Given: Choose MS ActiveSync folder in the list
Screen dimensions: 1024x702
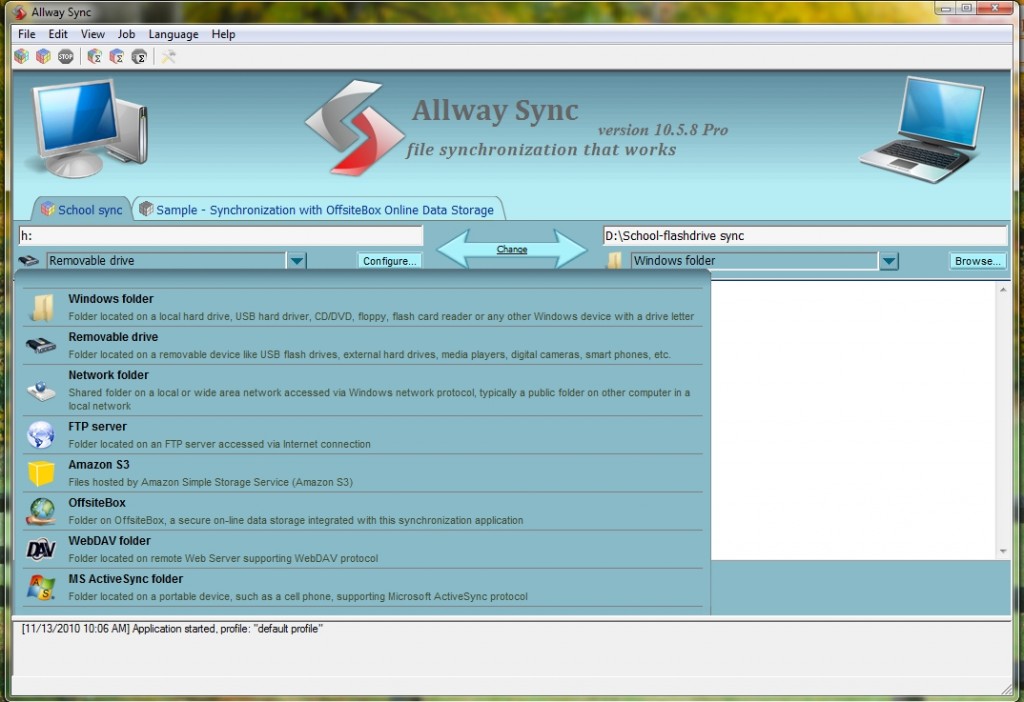Looking at the screenshot, I should [362, 587].
